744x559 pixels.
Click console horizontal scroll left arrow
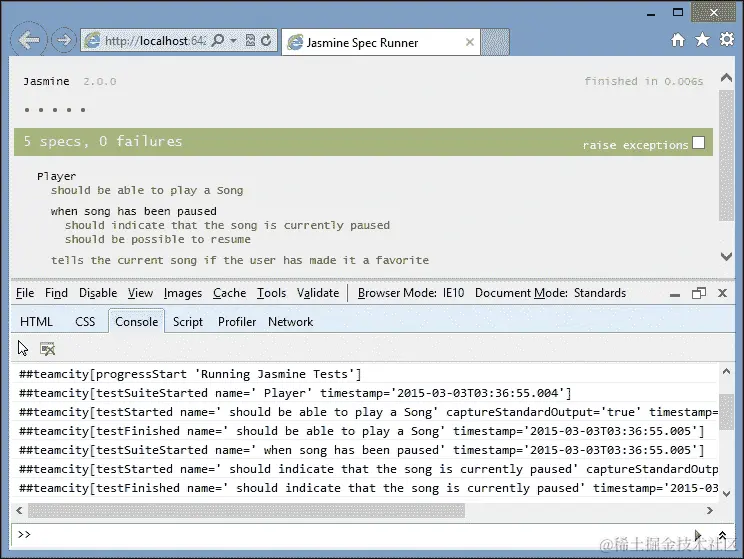pyautogui.click(x=19, y=511)
